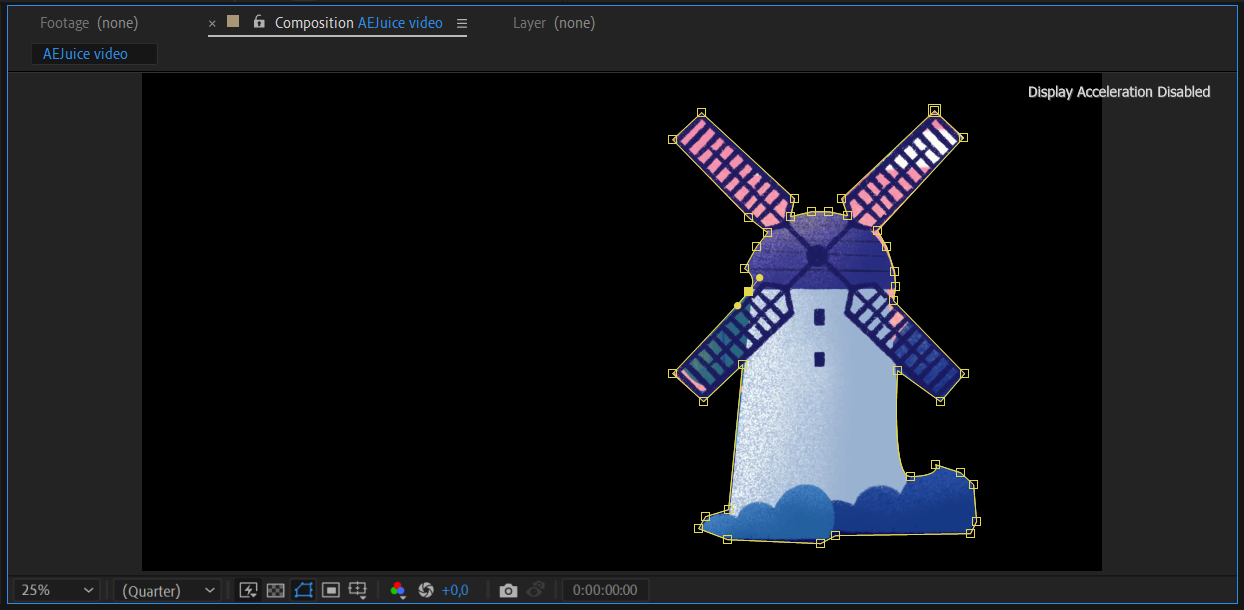Open grid and guide options icon

pos(358,590)
